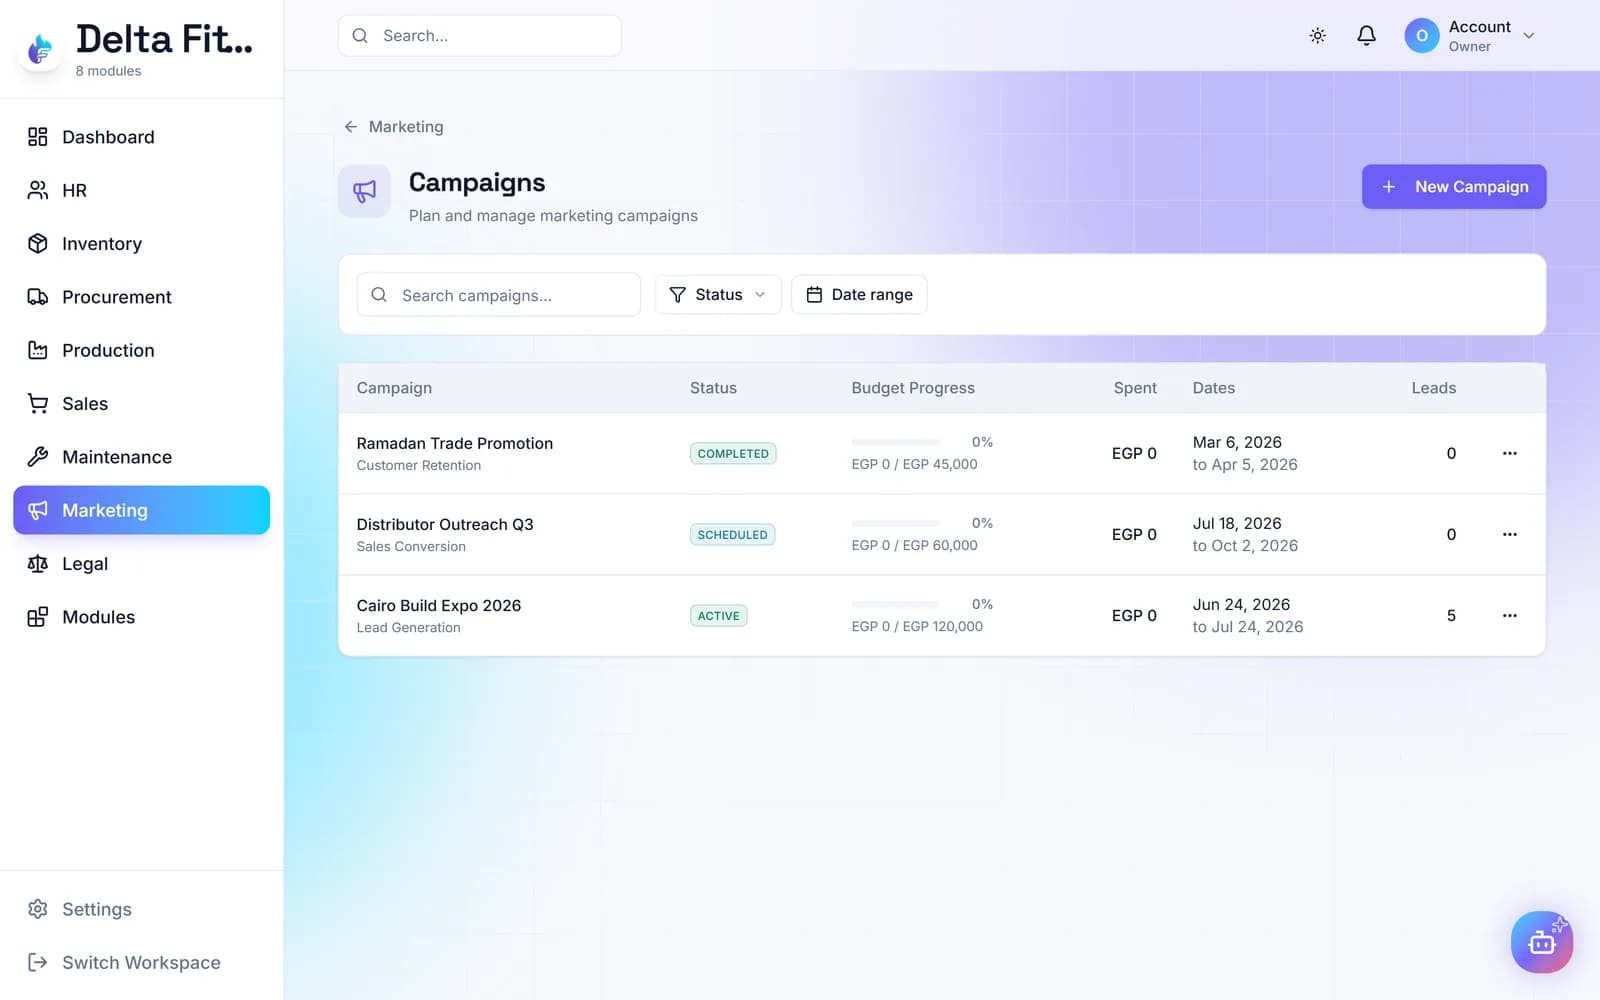Click the SCHEDULED status badge
Image resolution: width=1600 pixels, height=1000 pixels.
tap(732, 534)
